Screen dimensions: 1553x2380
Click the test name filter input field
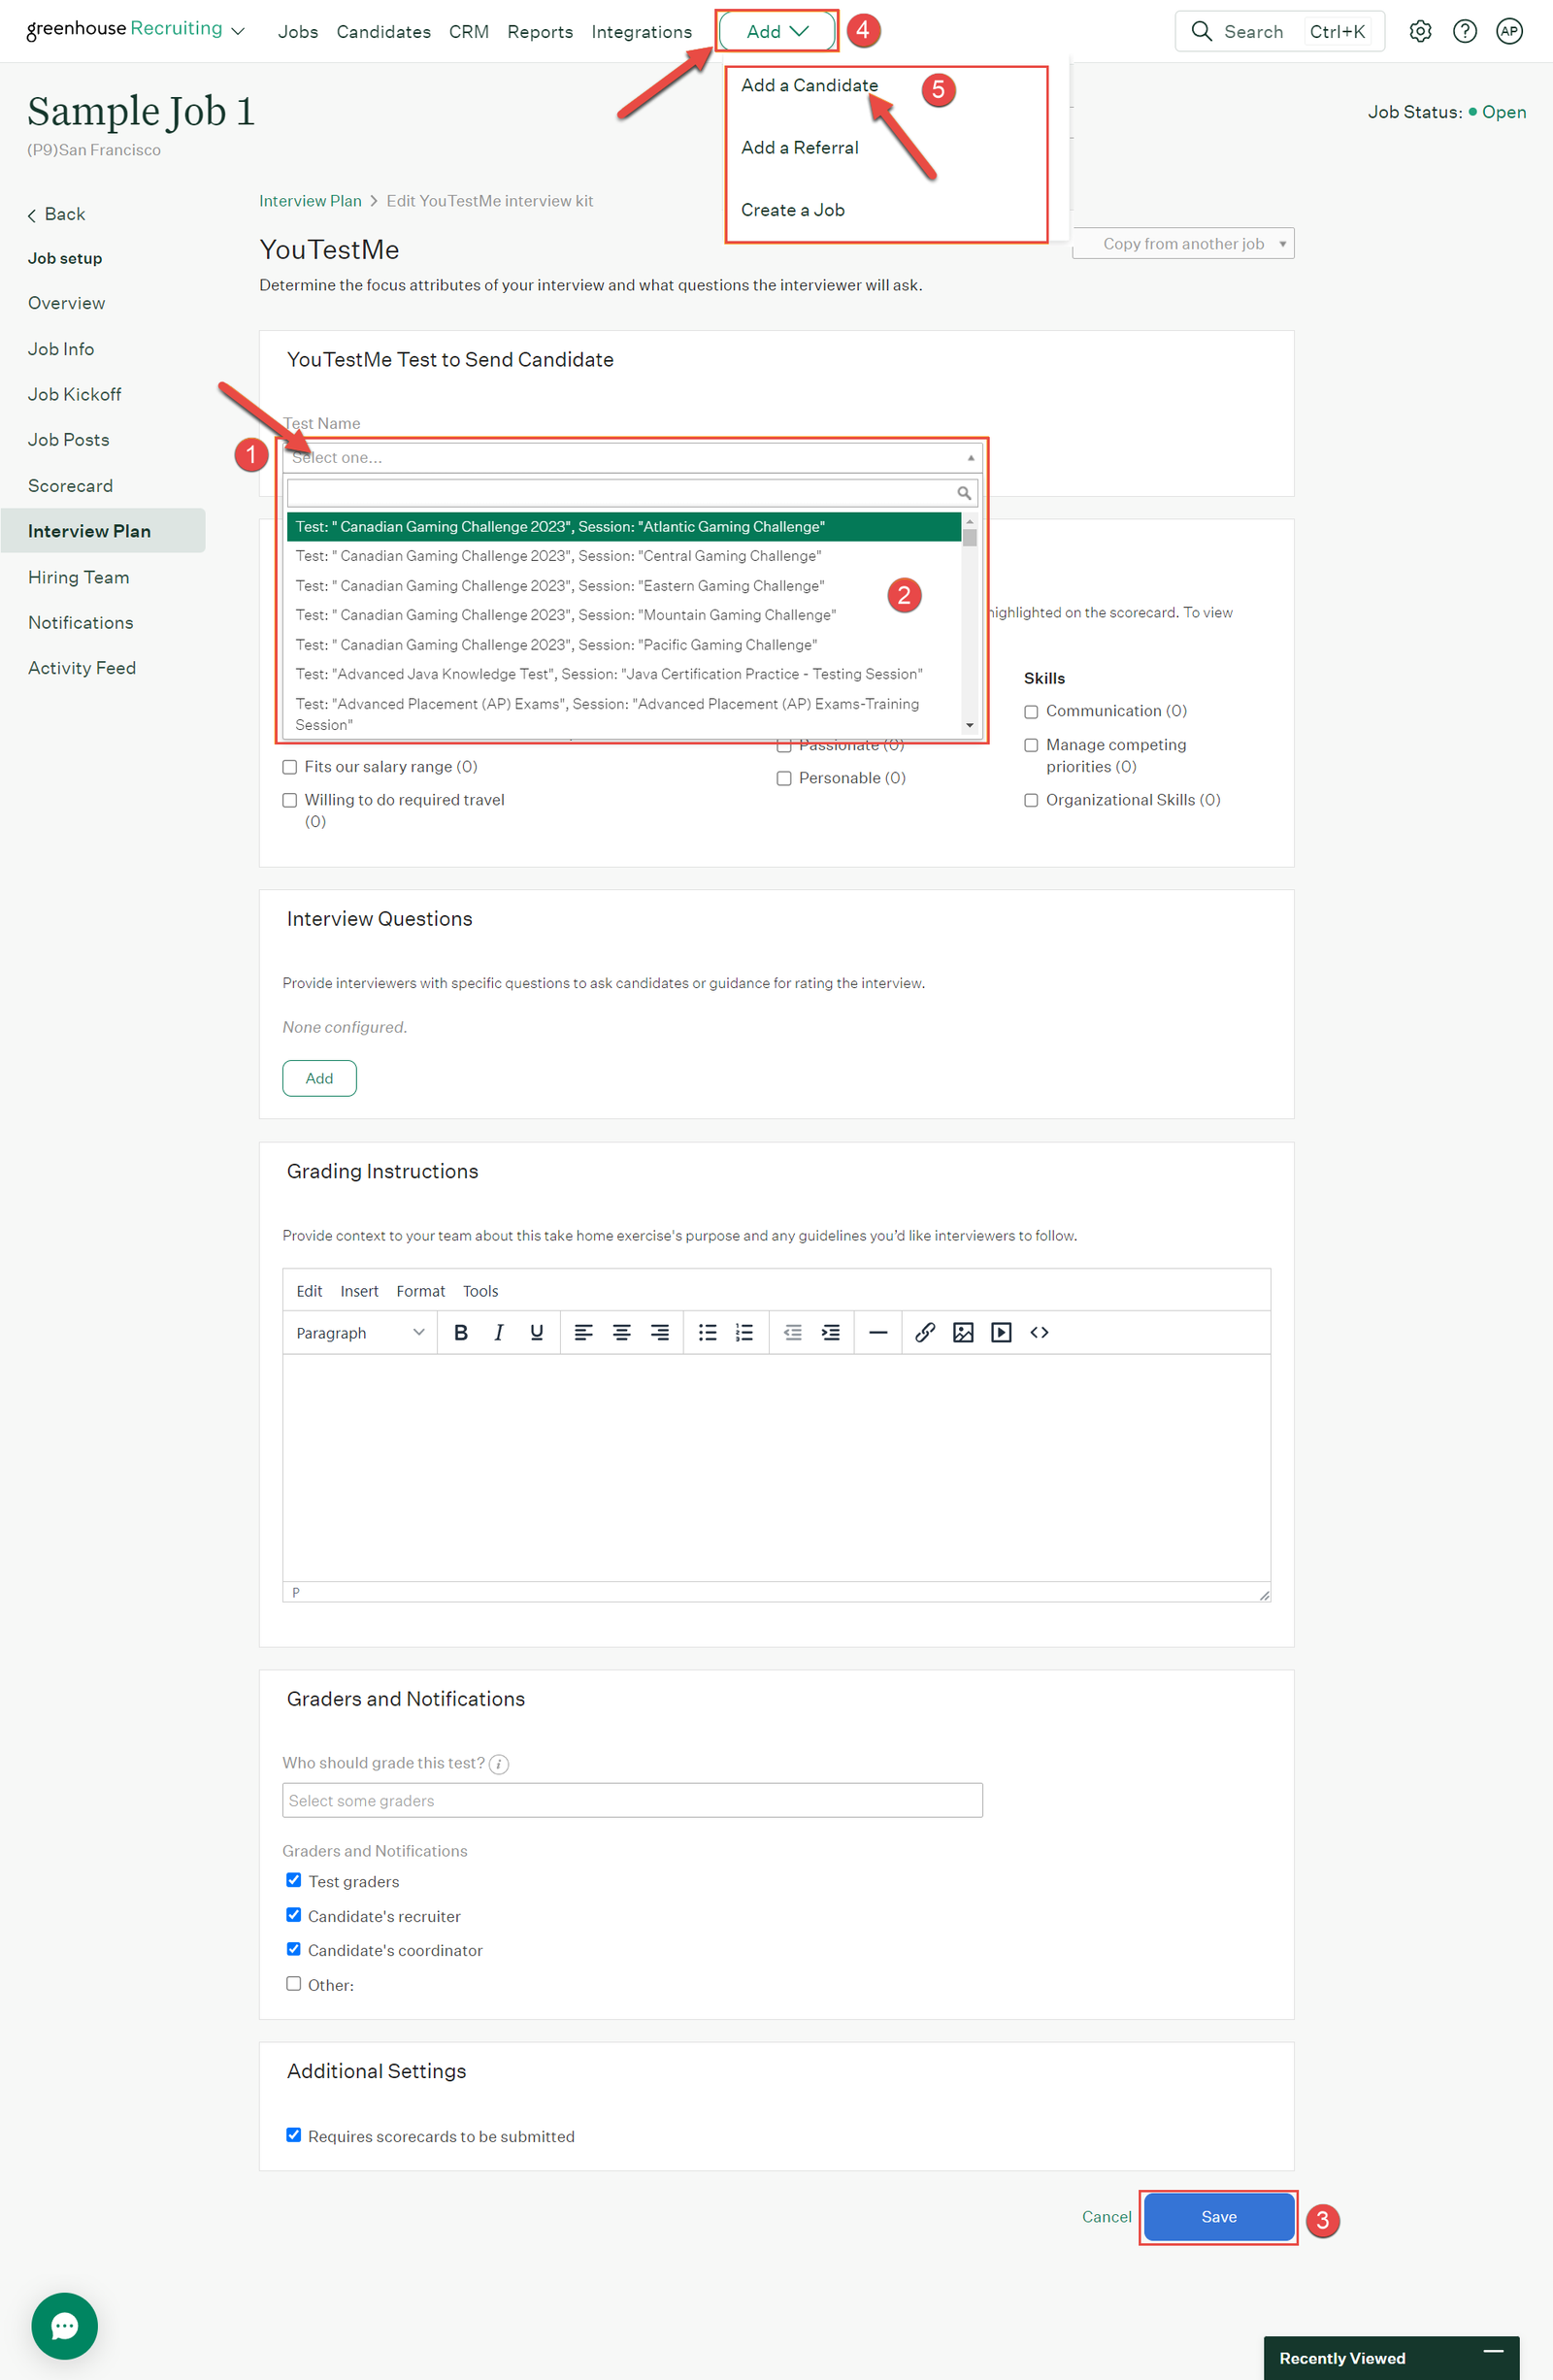632,493
